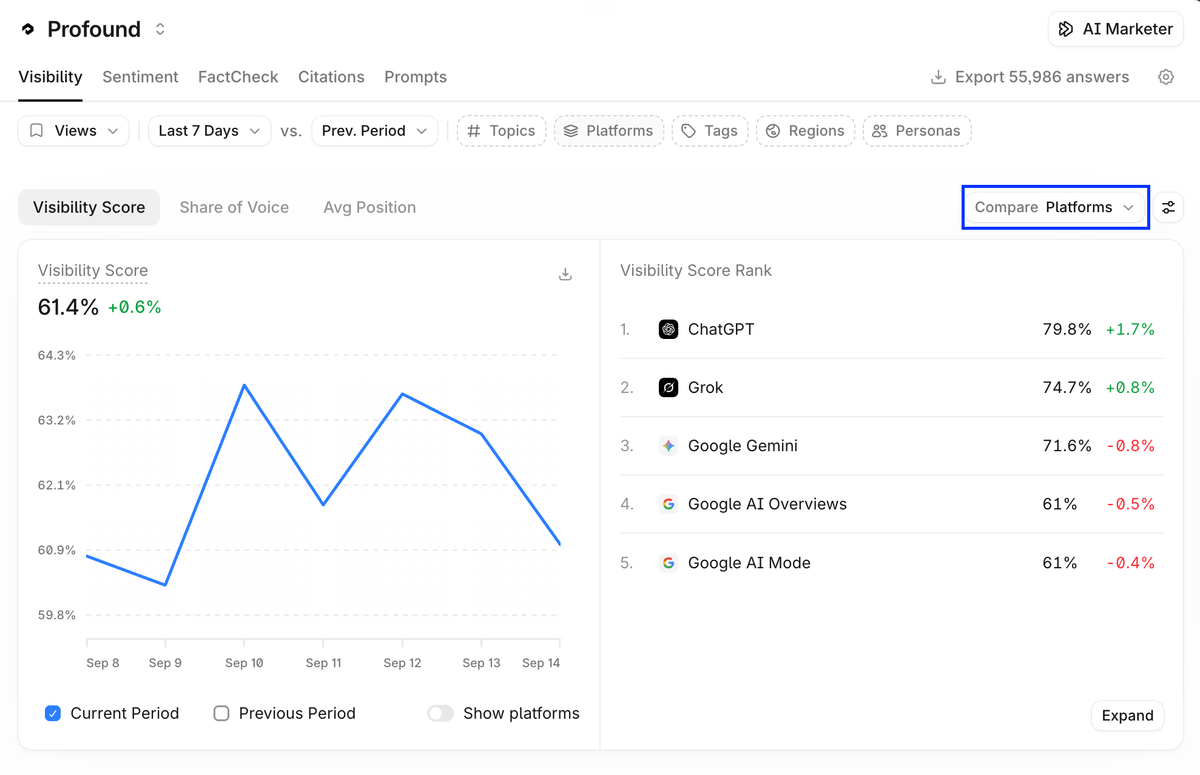Click the hash icon on Topics
The height and width of the screenshot is (775, 1200).
point(474,131)
